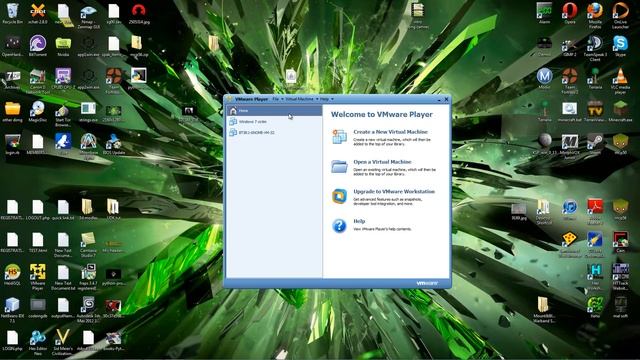Image resolution: width=640 pixels, height=360 pixels.
Task: Open the File menu in VMware Player
Action: pos(278,99)
